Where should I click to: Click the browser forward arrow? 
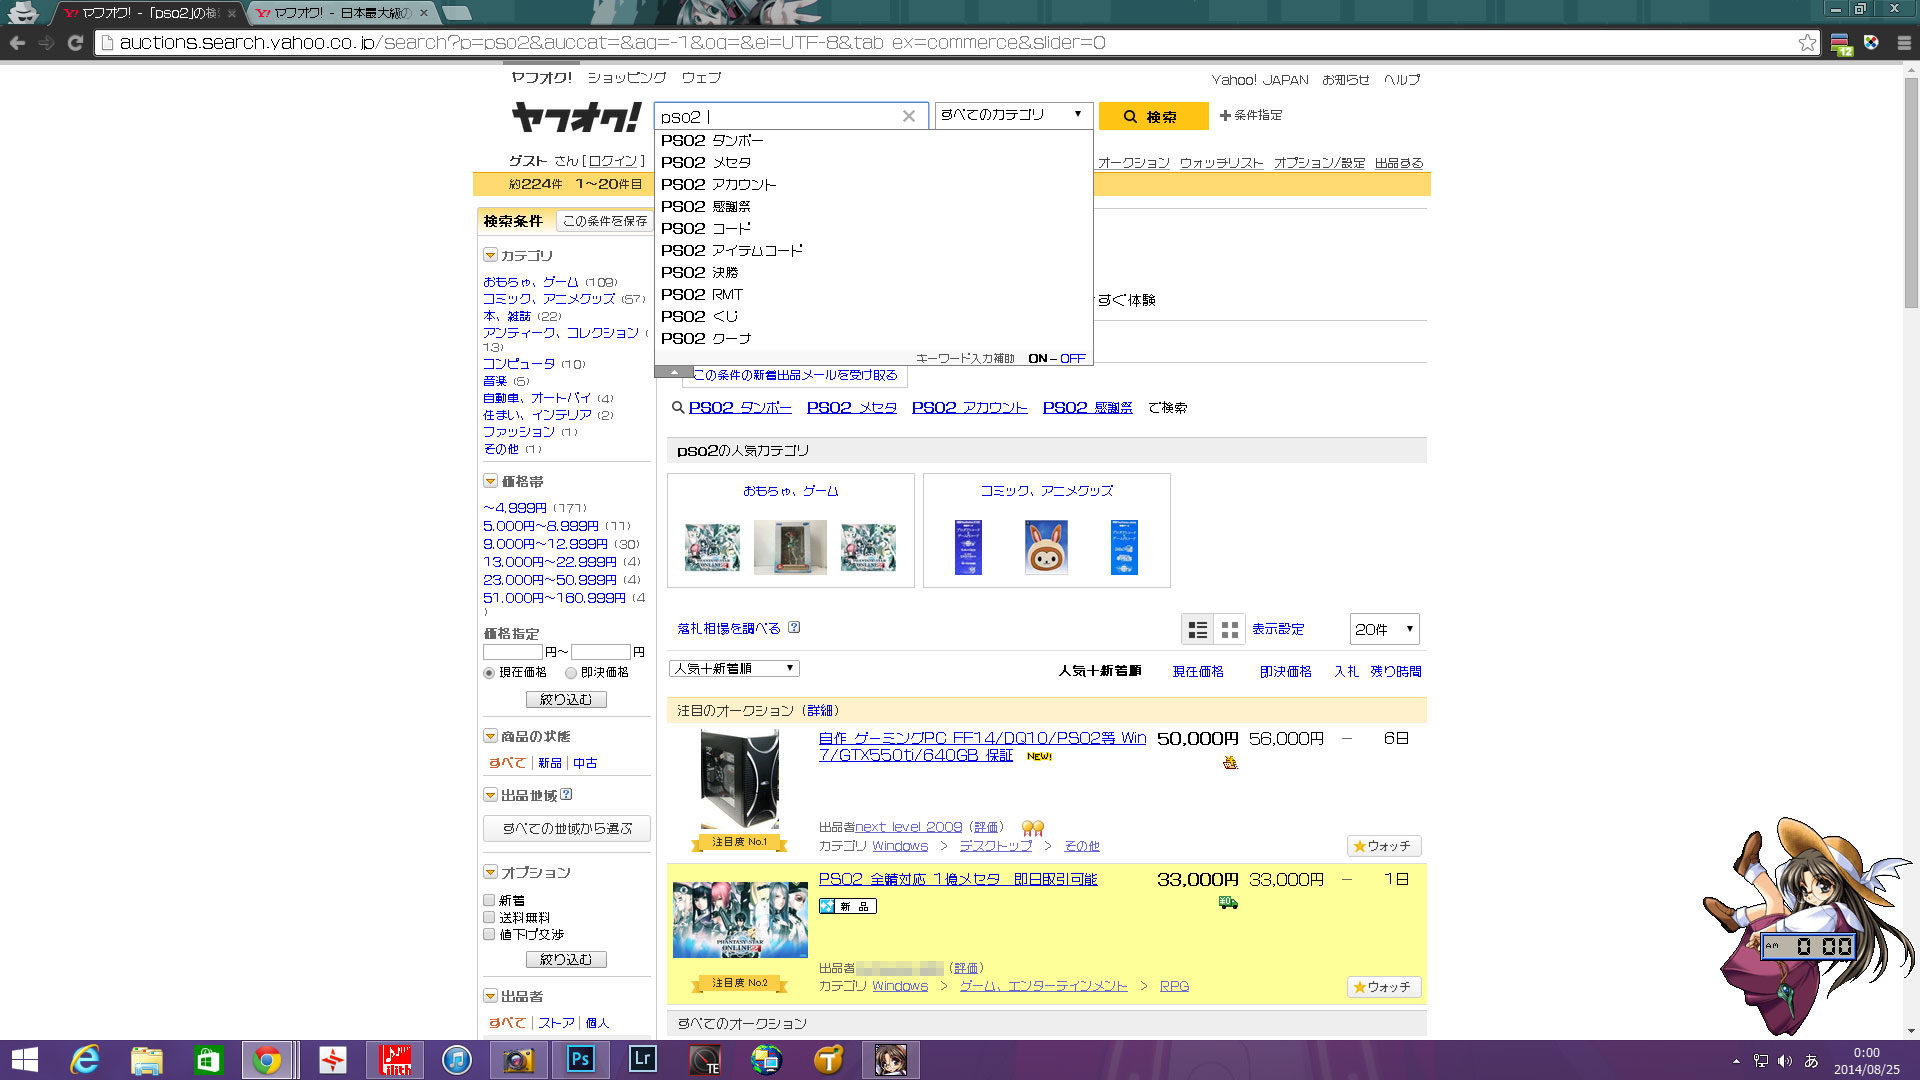coord(46,43)
